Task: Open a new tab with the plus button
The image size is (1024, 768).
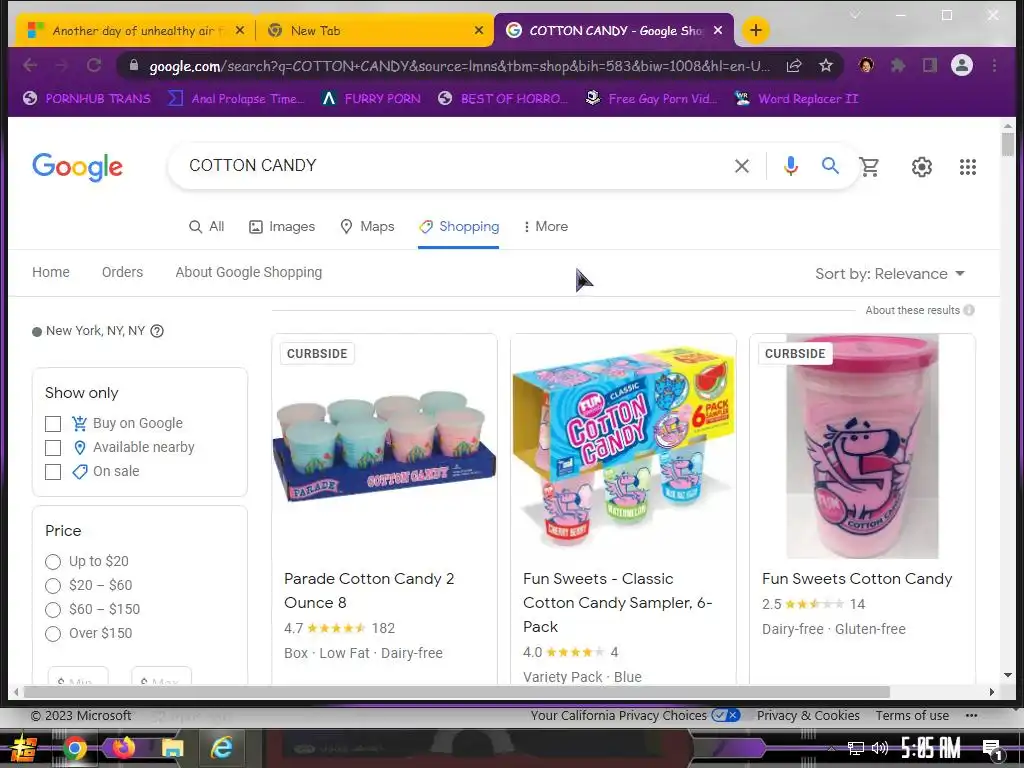Action: [756, 30]
